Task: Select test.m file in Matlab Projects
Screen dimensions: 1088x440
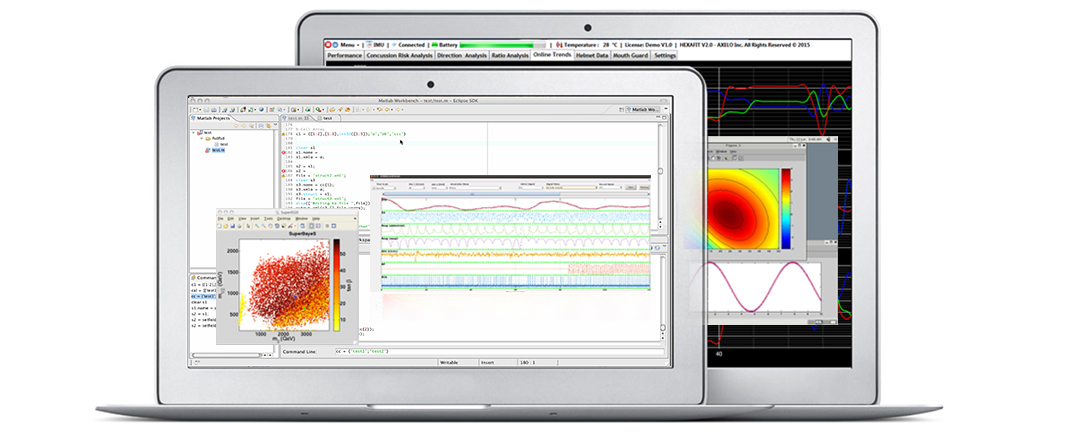Action: coord(218,152)
